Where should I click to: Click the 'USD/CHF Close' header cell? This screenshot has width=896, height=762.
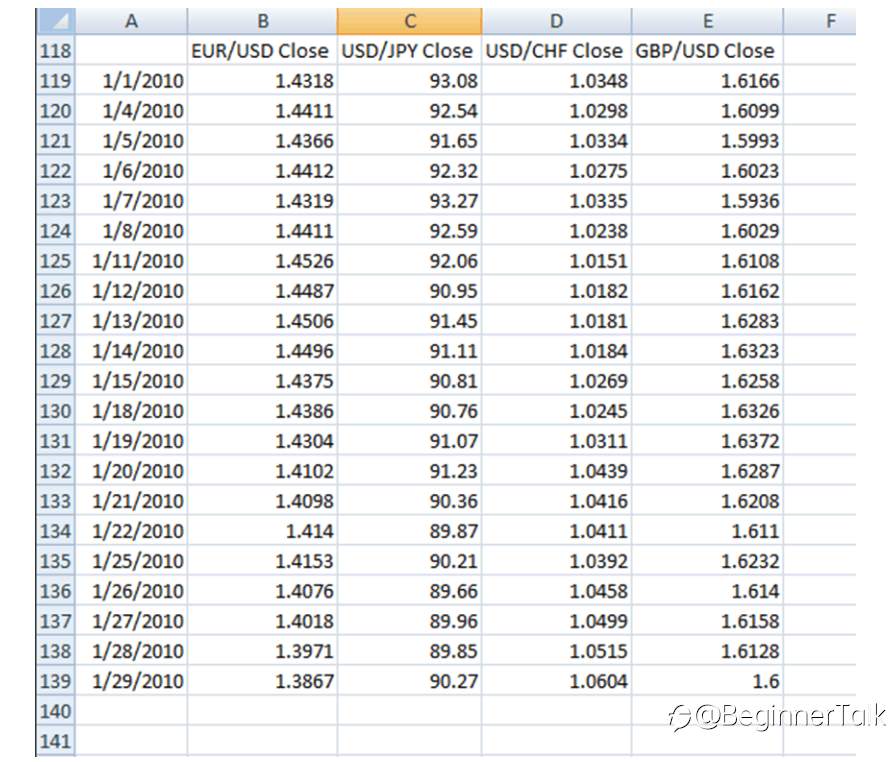tap(557, 51)
